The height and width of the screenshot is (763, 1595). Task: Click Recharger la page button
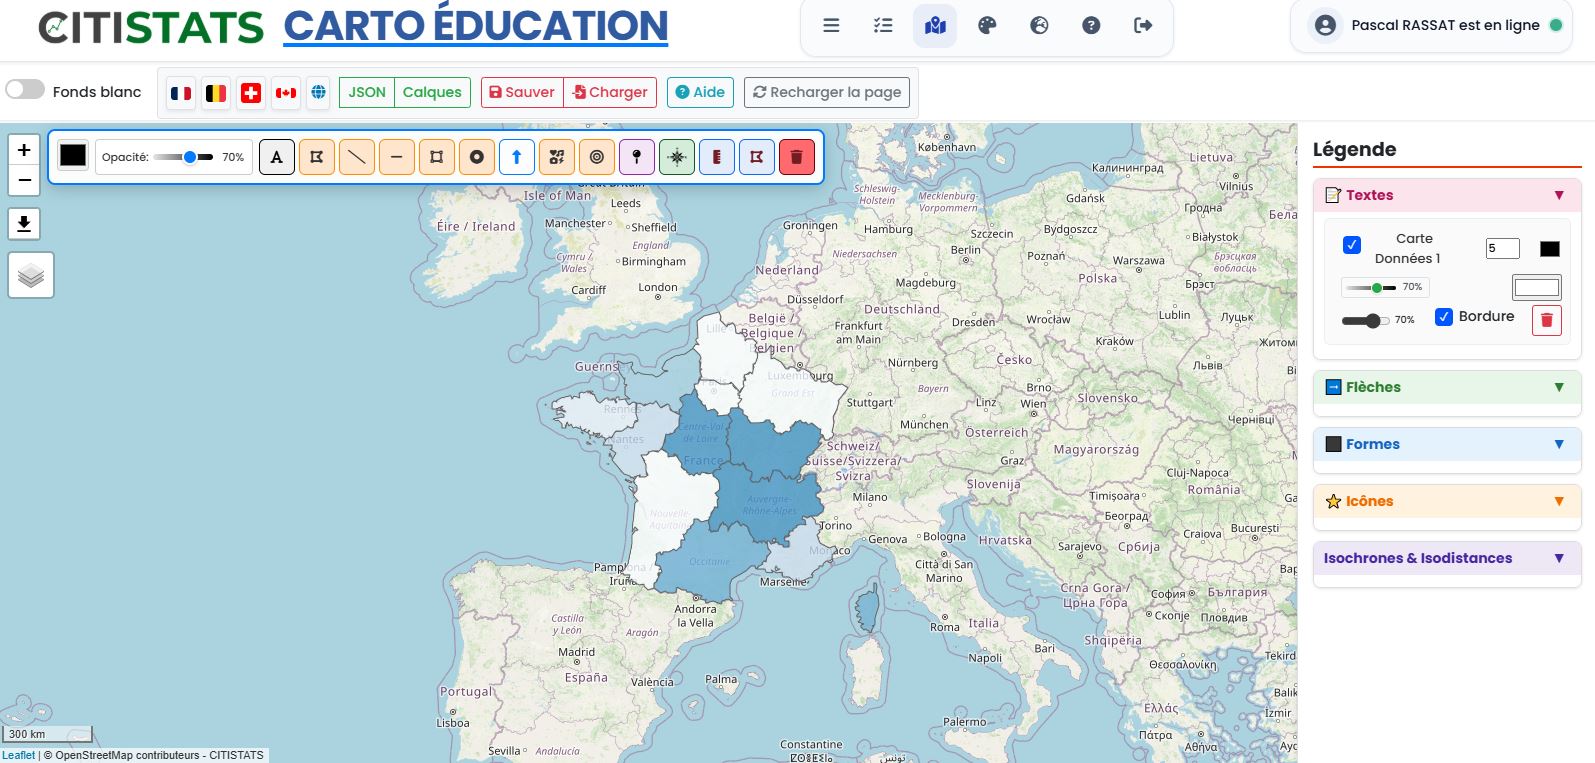pyautogui.click(x=827, y=92)
